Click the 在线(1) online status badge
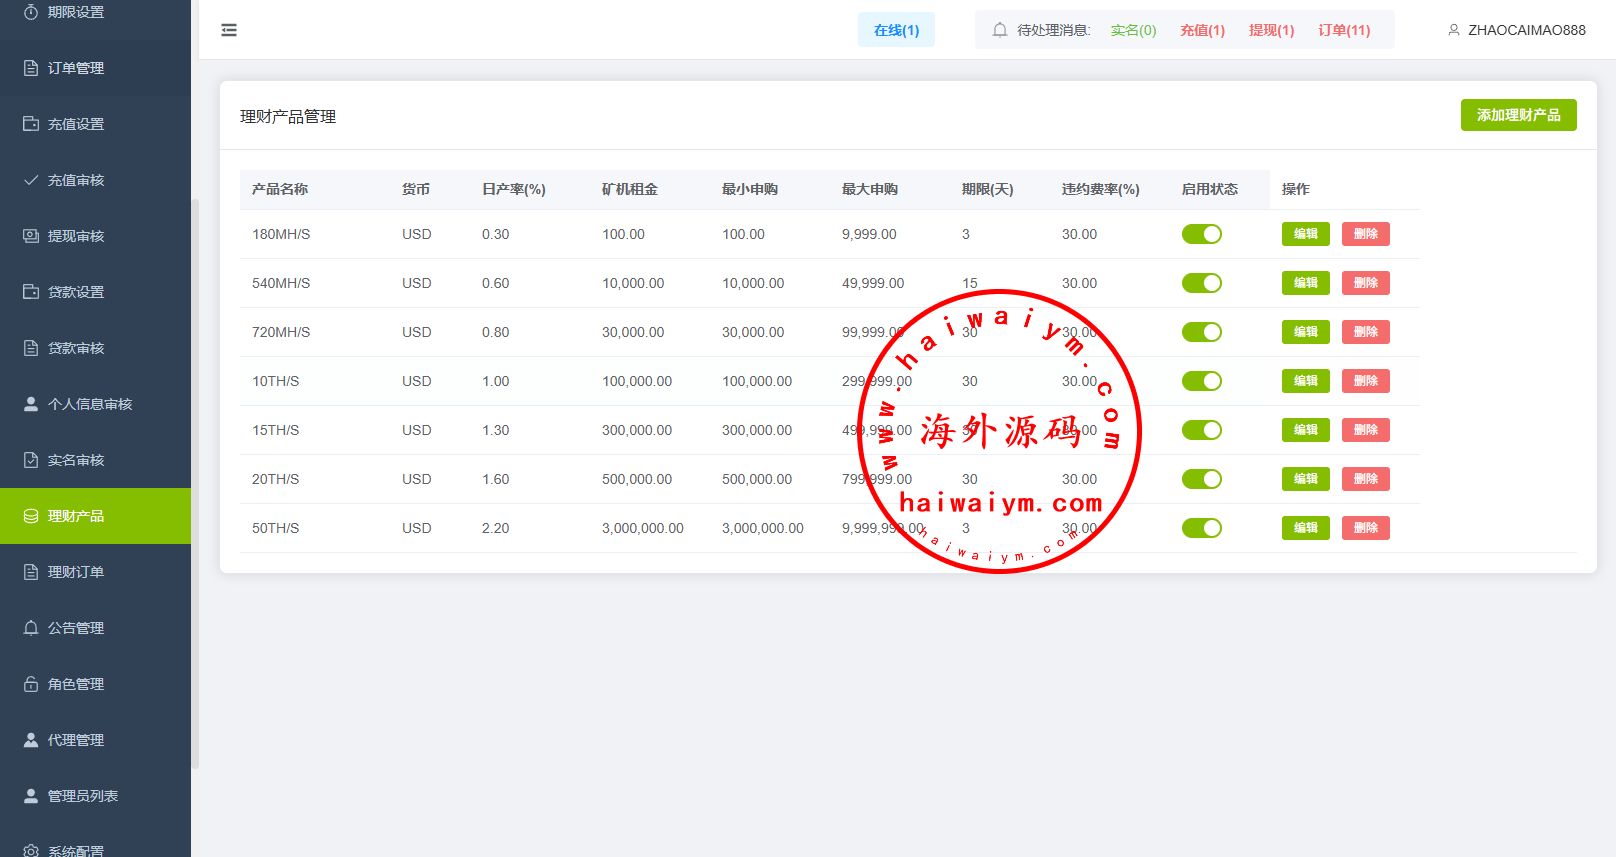The image size is (1616, 857). click(x=896, y=30)
